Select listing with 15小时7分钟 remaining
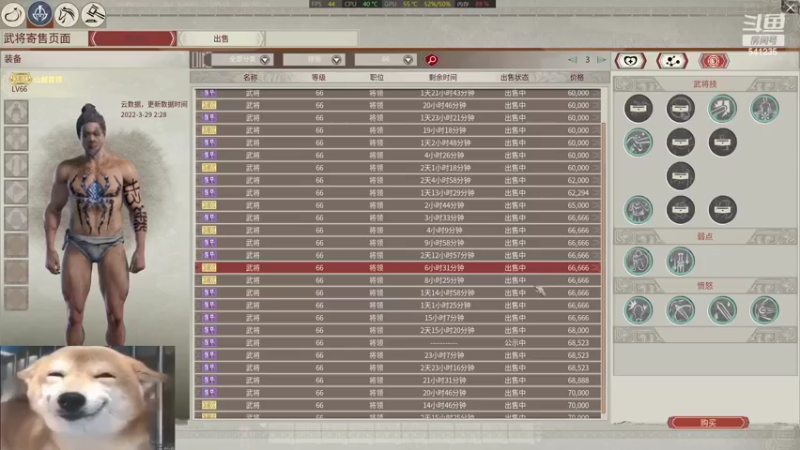Screen dimensions: 800x450 tap(397, 318)
